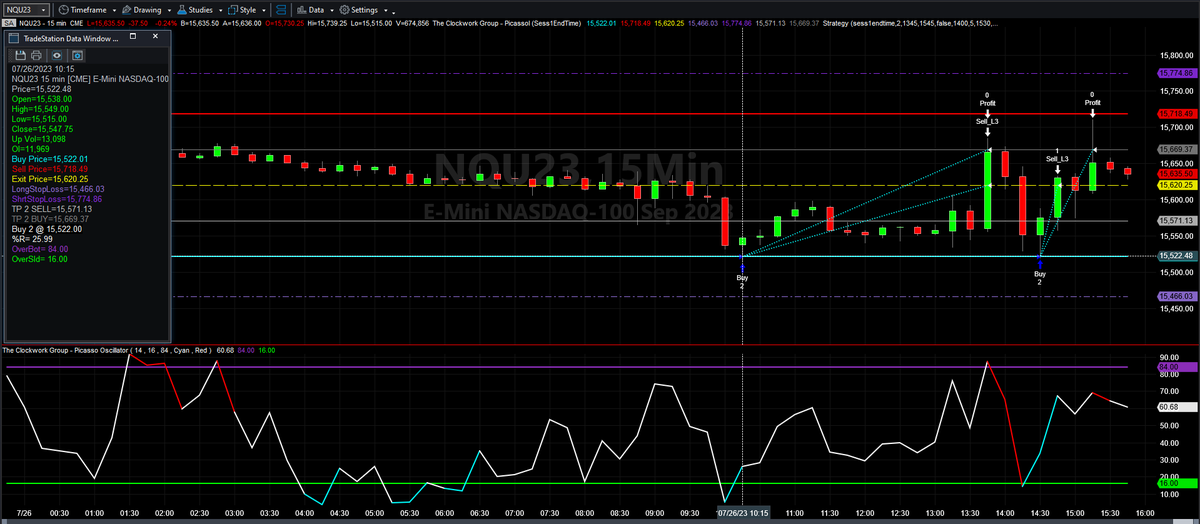Click the SA badge in the status line
Image resolution: width=1200 pixels, height=524 pixels.
coord(9,23)
